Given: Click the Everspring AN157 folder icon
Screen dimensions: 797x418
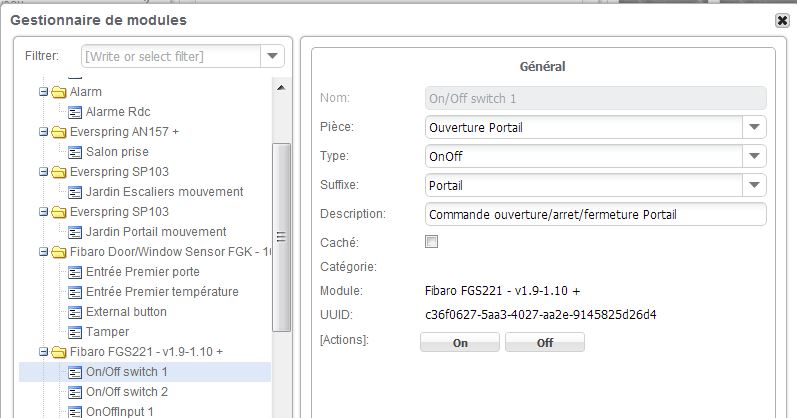Looking at the screenshot, I should click(x=59, y=132).
